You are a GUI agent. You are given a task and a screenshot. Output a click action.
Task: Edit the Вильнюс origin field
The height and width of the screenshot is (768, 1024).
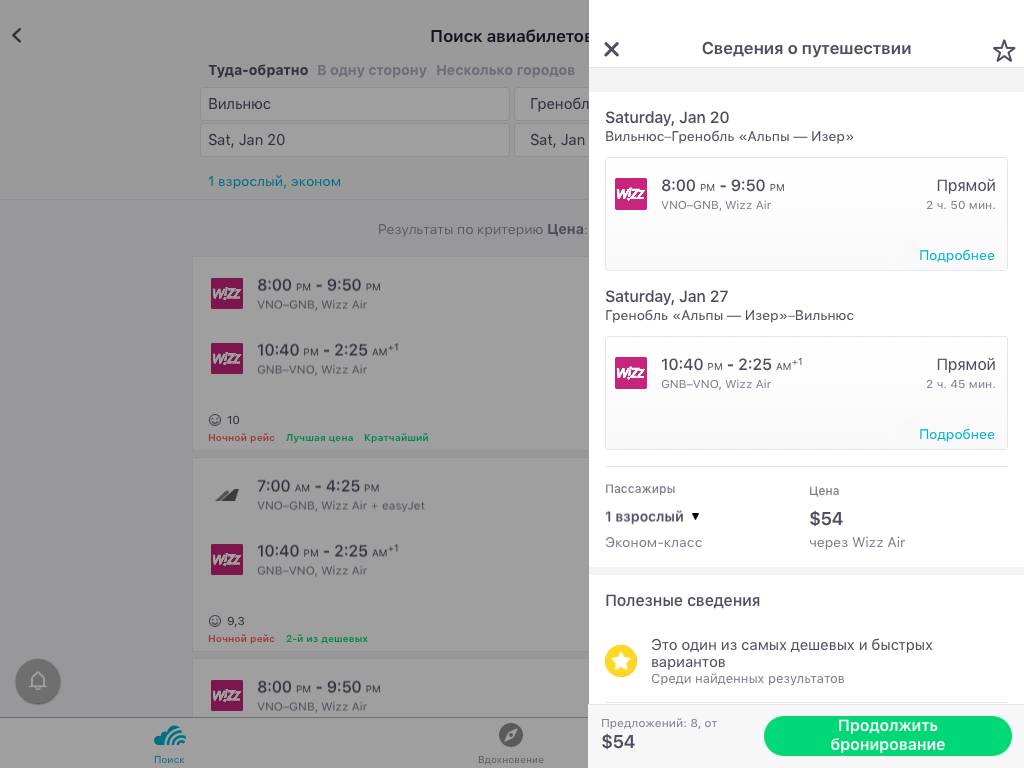coord(355,104)
